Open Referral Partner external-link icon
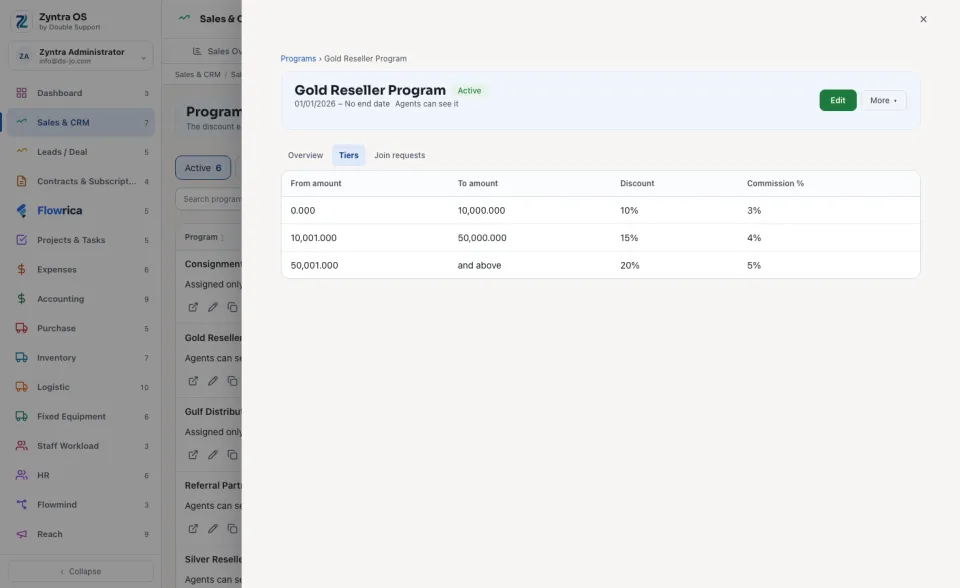The height and width of the screenshot is (588, 960). 193,528
